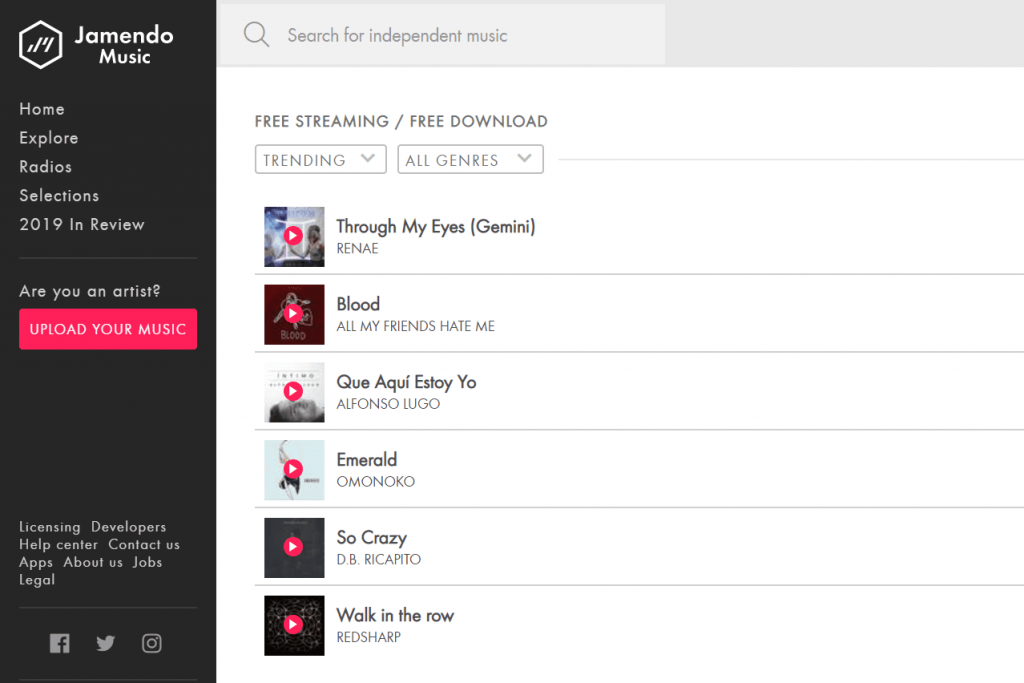Click the Jamendo Music hexagon logo

pyautogui.click(x=40, y=44)
